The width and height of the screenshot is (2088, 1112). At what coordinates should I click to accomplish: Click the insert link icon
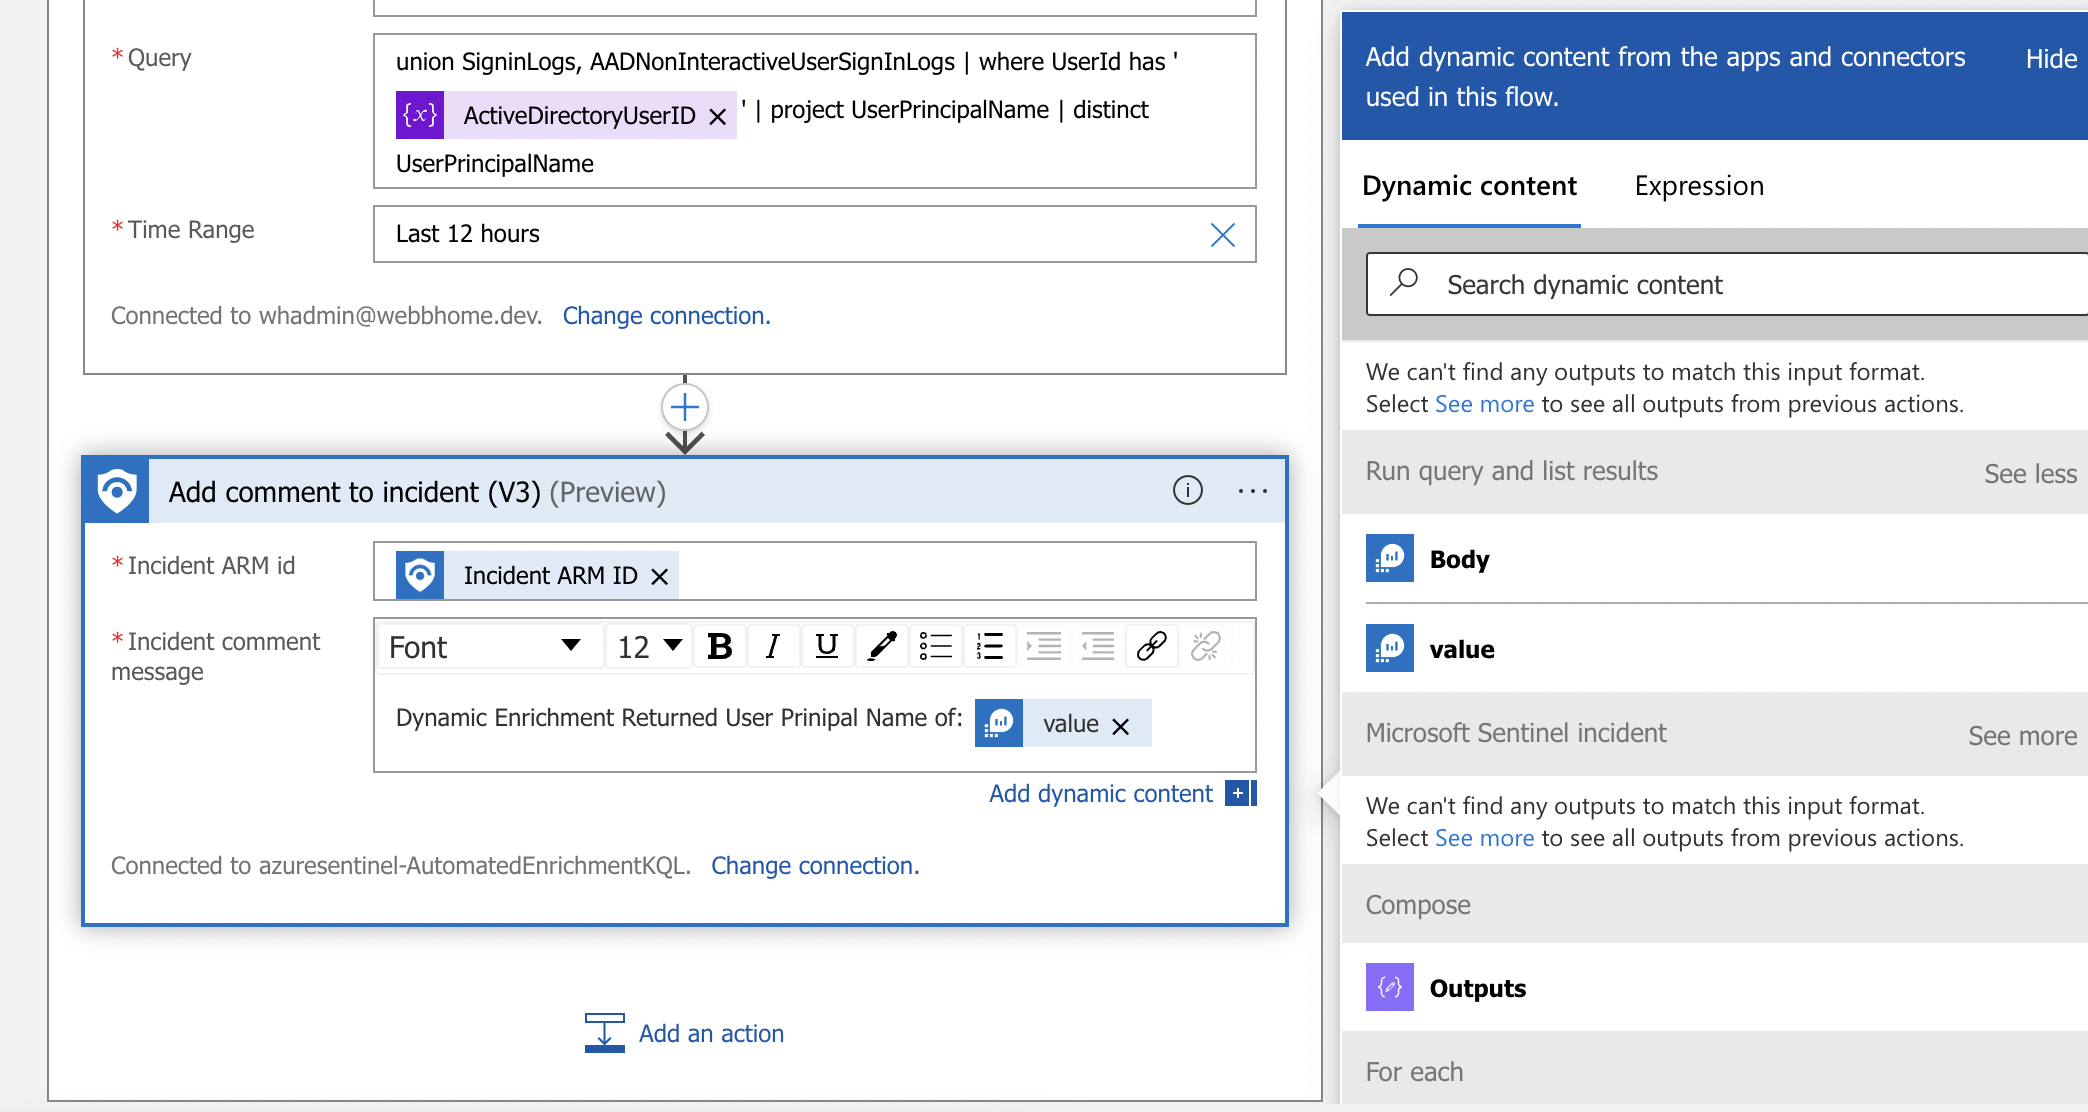click(x=1151, y=647)
